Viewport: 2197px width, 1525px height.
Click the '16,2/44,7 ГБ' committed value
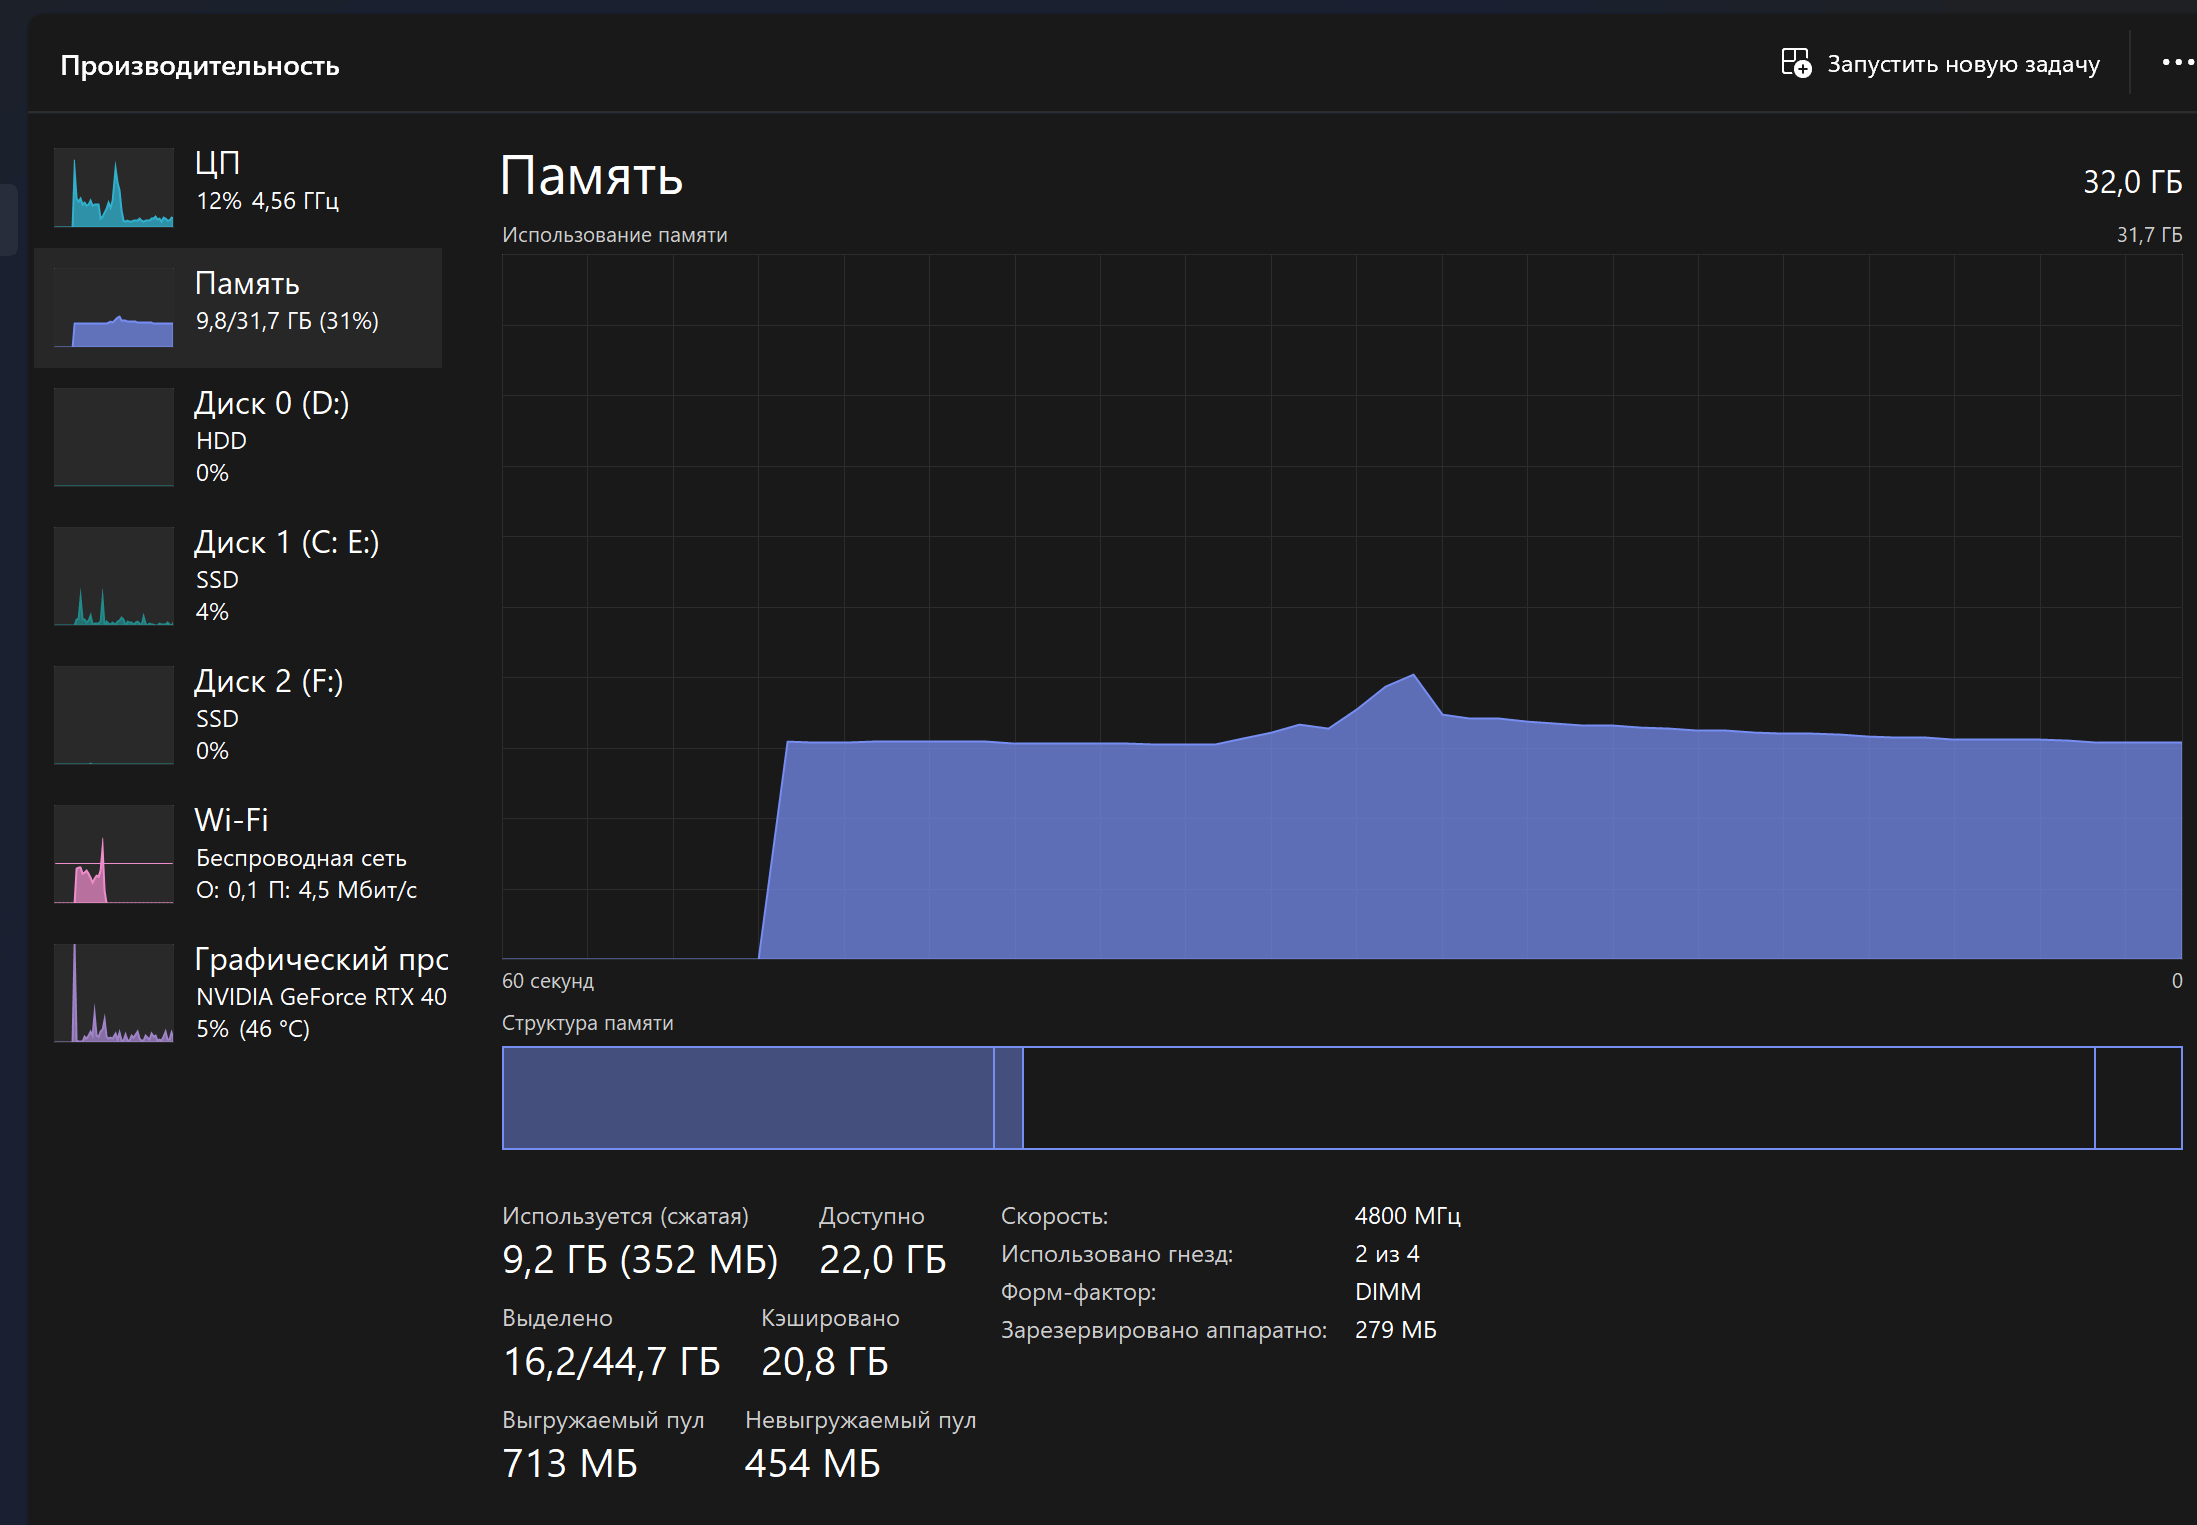click(x=611, y=1362)
